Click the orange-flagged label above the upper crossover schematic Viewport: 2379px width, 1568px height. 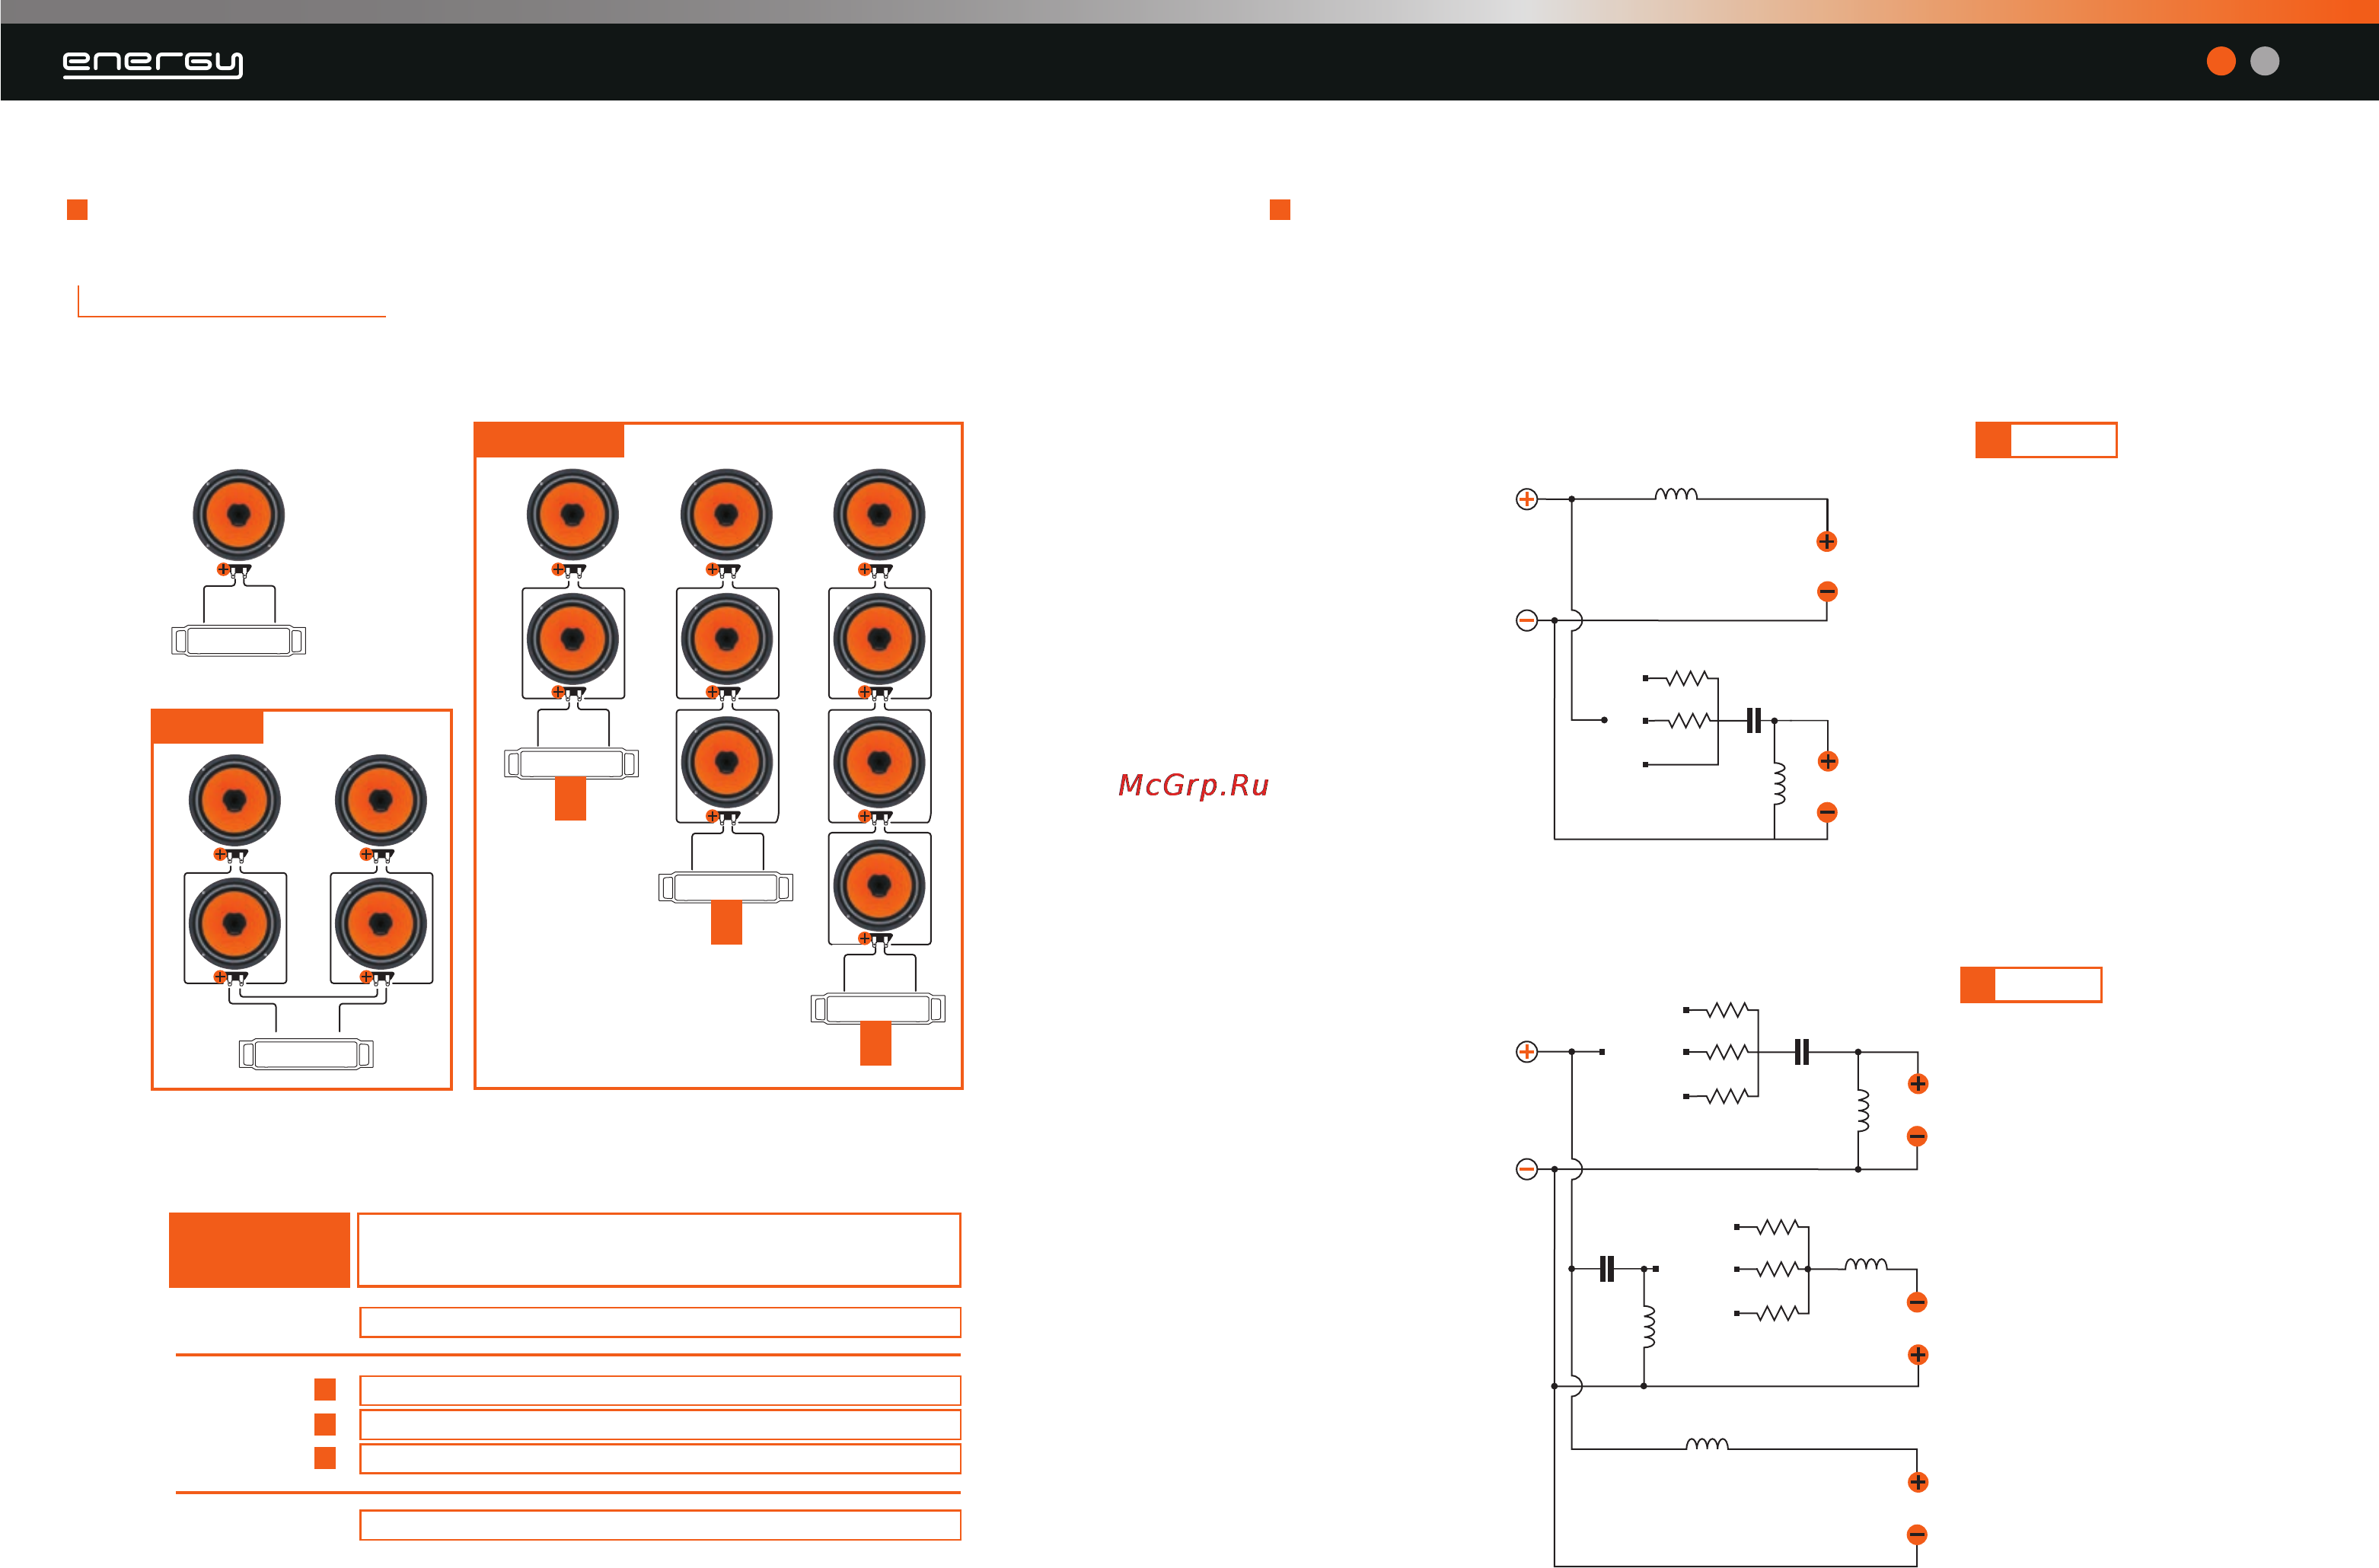pyautogui.click(x=2046, y=440)
